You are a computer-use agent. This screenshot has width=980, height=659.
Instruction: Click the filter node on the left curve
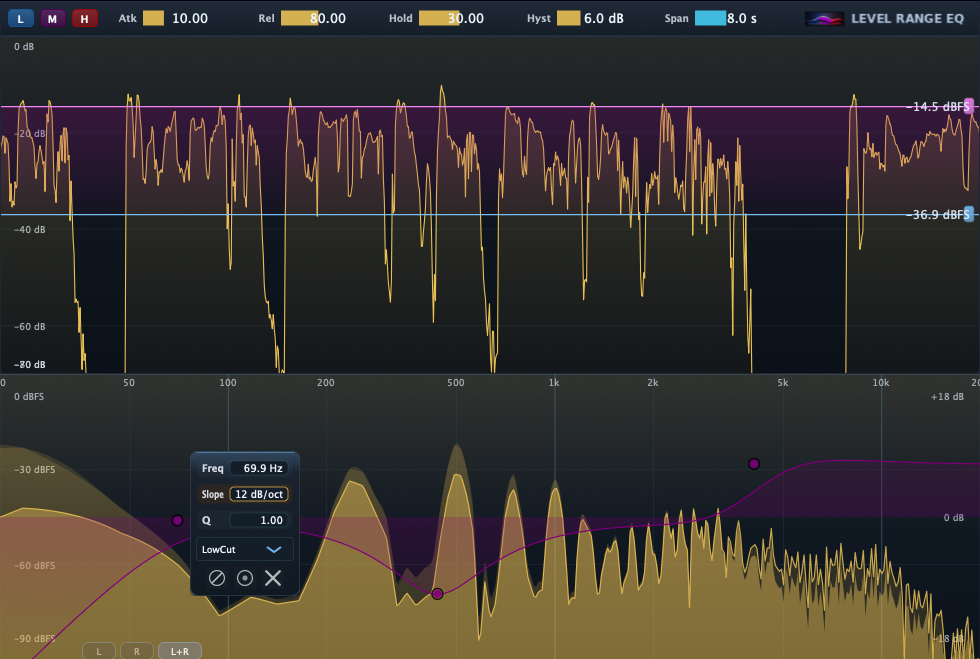177,520
